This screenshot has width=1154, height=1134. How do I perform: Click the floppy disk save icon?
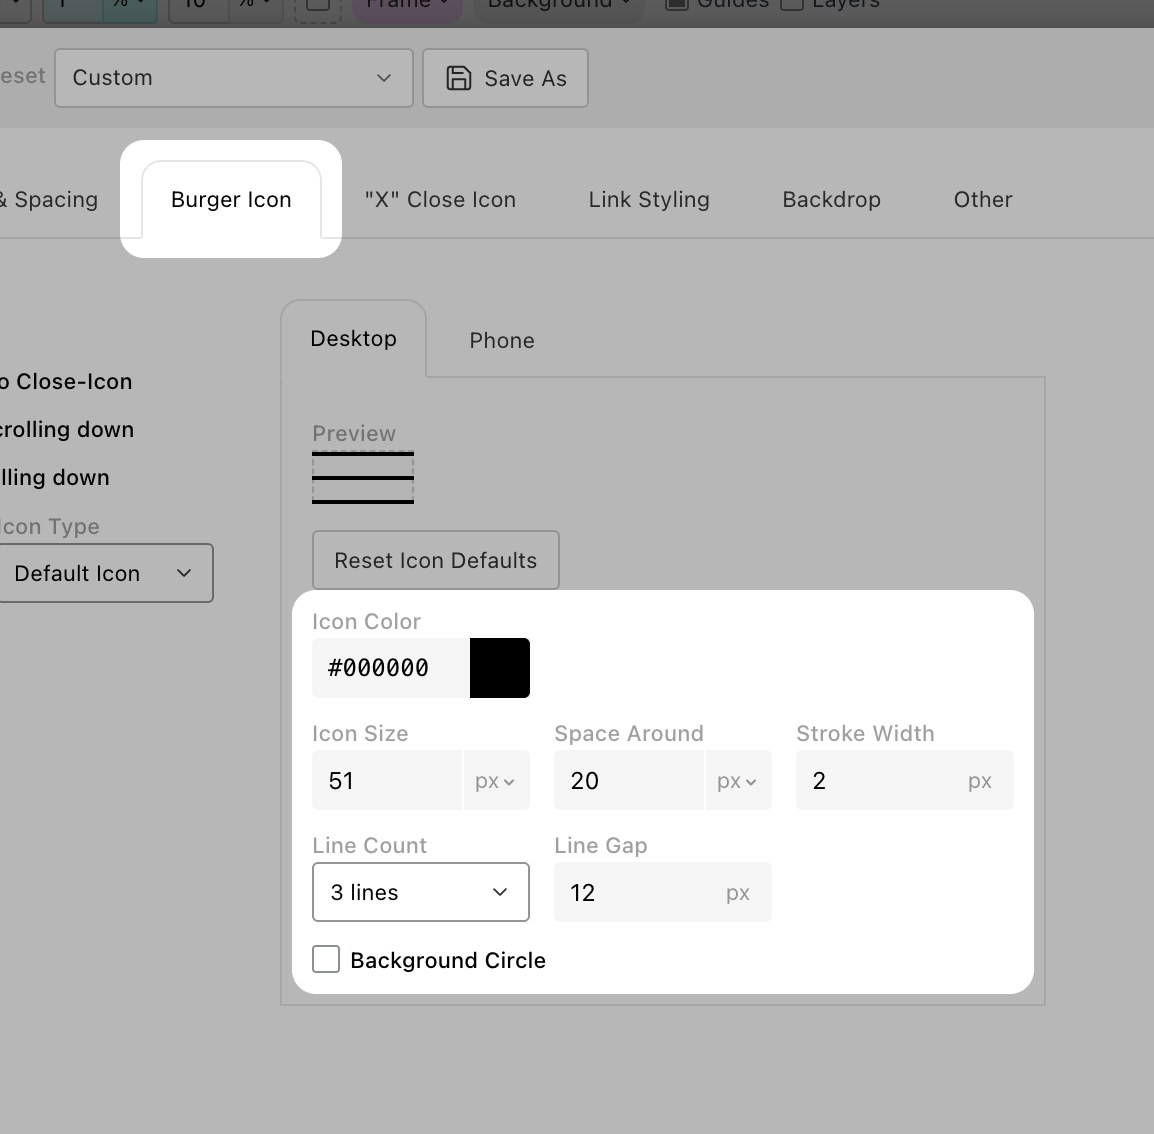pos(459,78)
